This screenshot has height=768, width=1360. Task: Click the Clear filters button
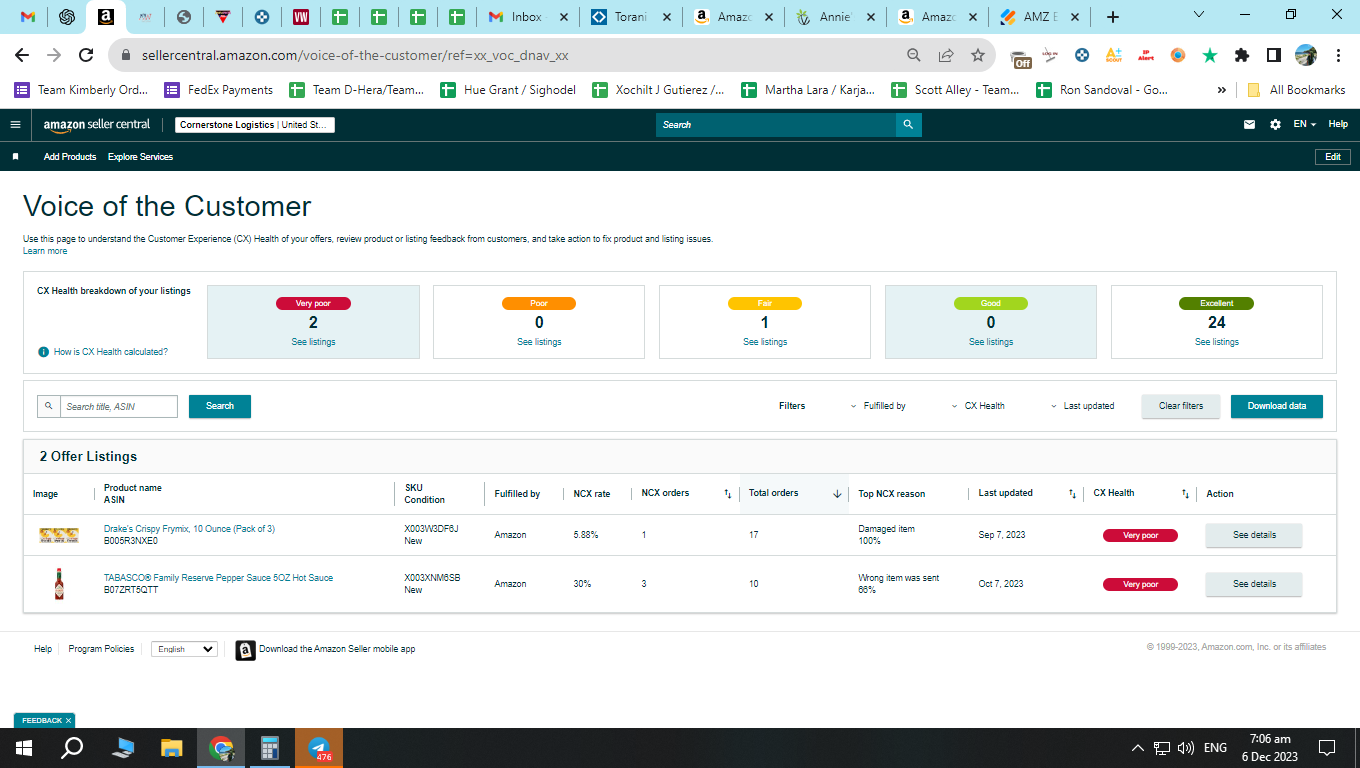pos(1181,406)
